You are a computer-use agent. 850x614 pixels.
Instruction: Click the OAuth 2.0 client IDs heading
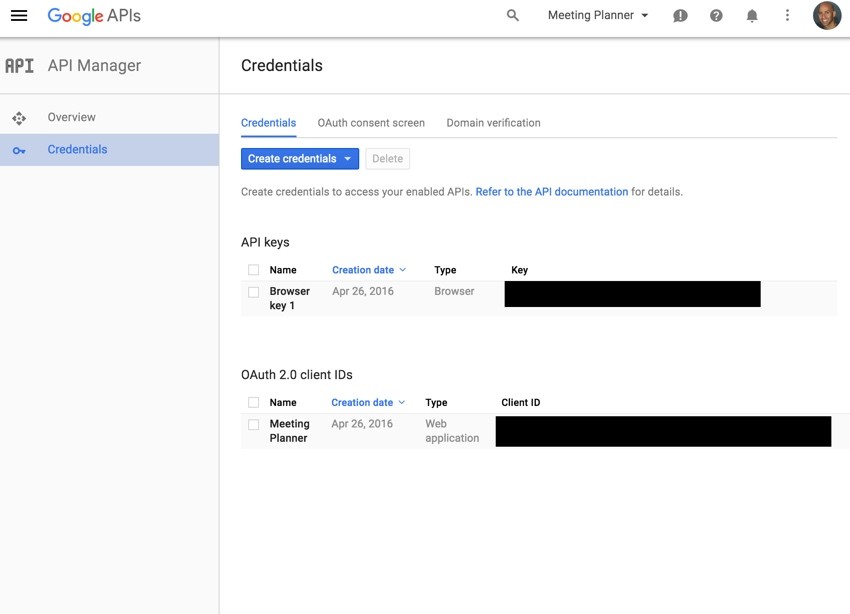tap(297, 375)
